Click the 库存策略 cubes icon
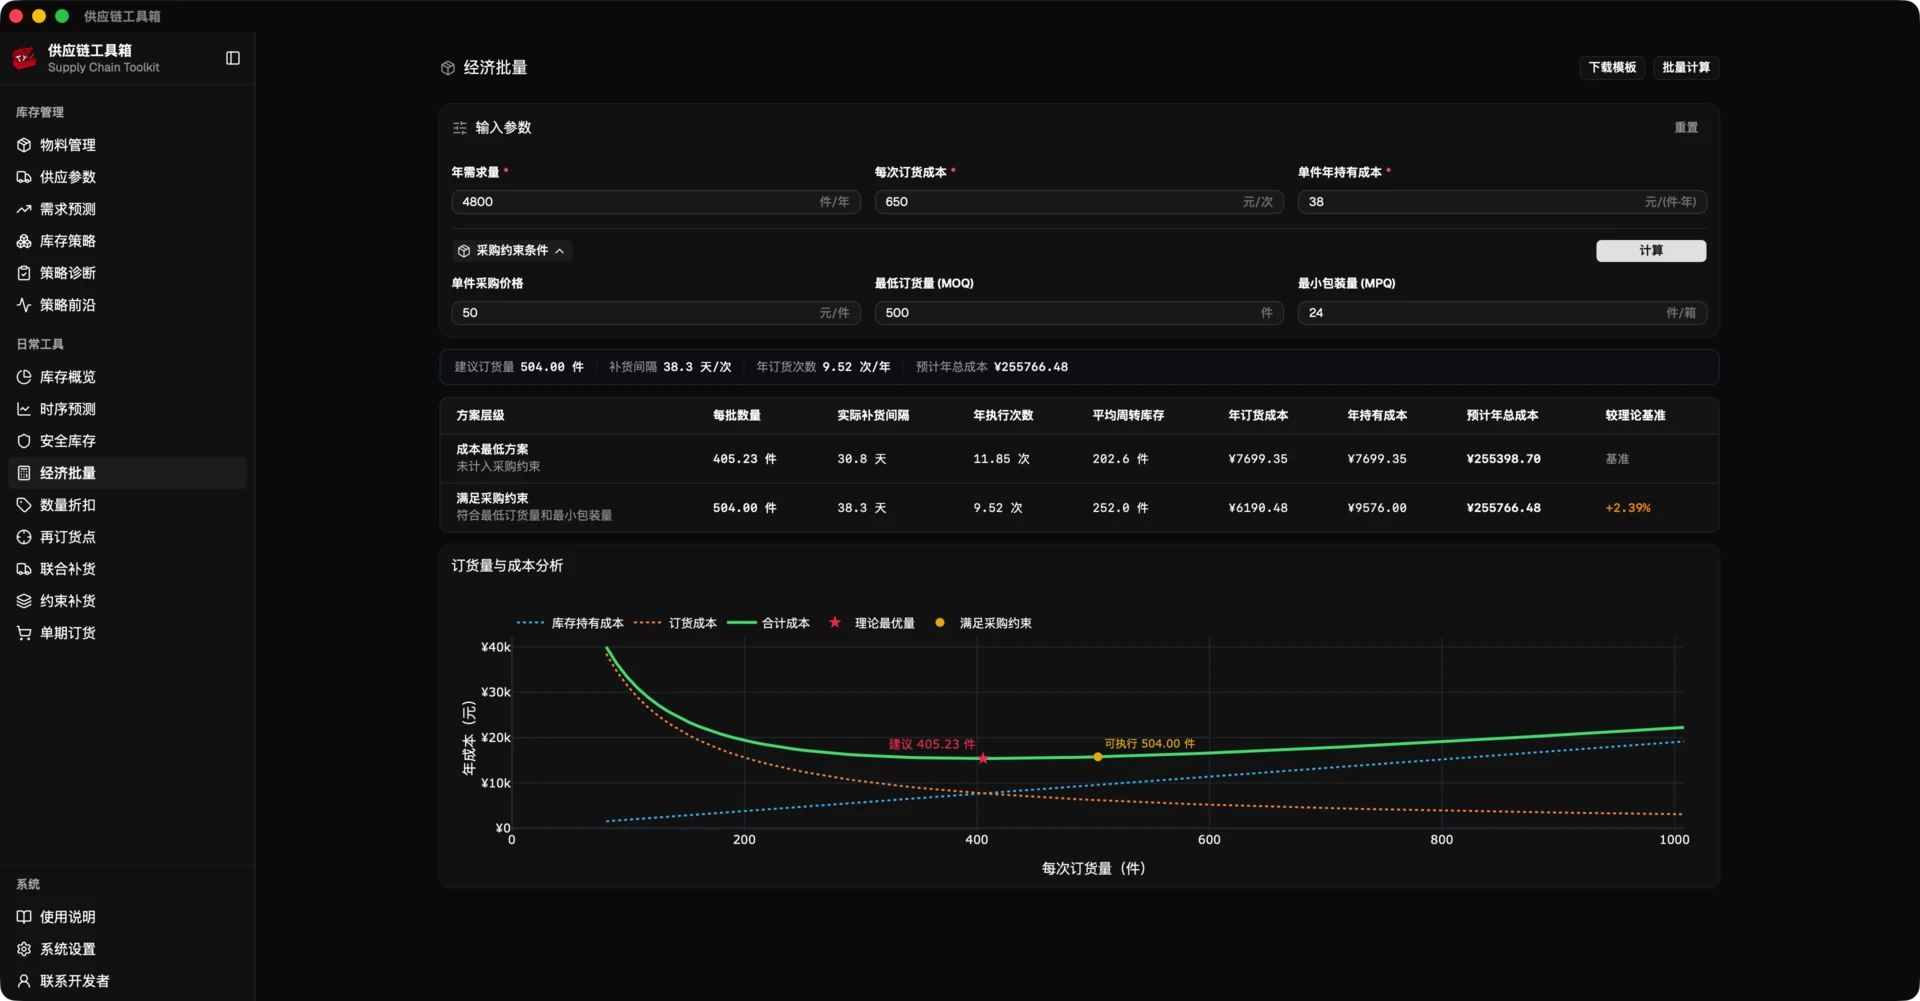The height and width of the screenshot is (1001, 1920). pyautogui.click(x=24, y=241)
